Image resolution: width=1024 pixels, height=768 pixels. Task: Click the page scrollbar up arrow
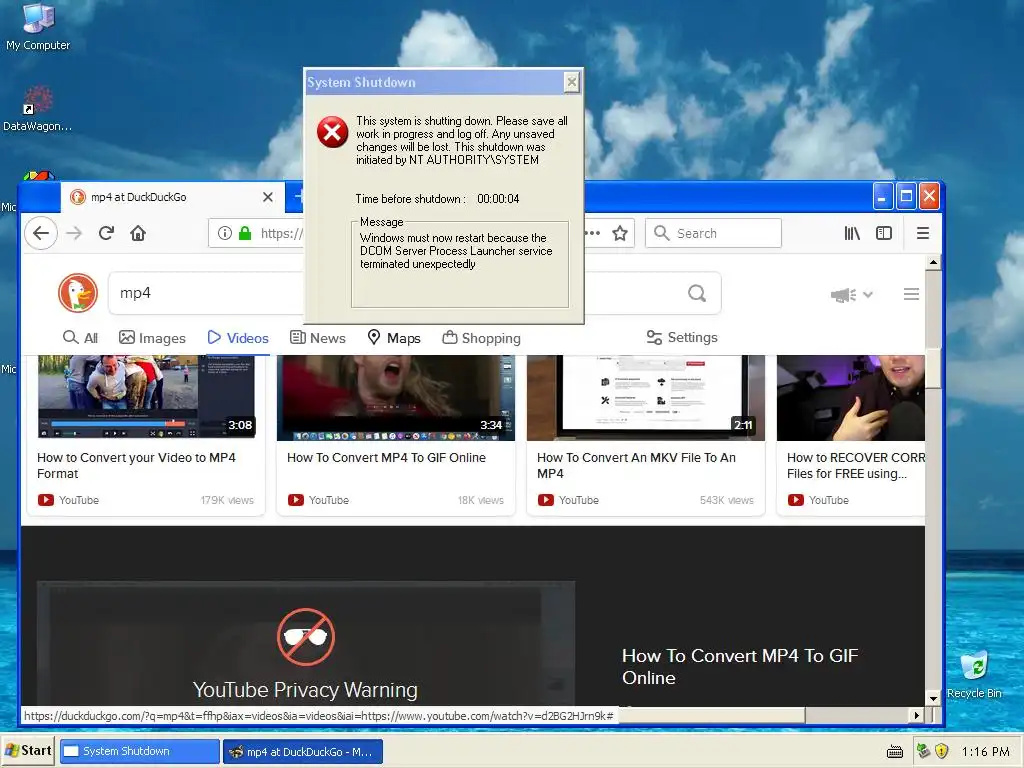933,263
